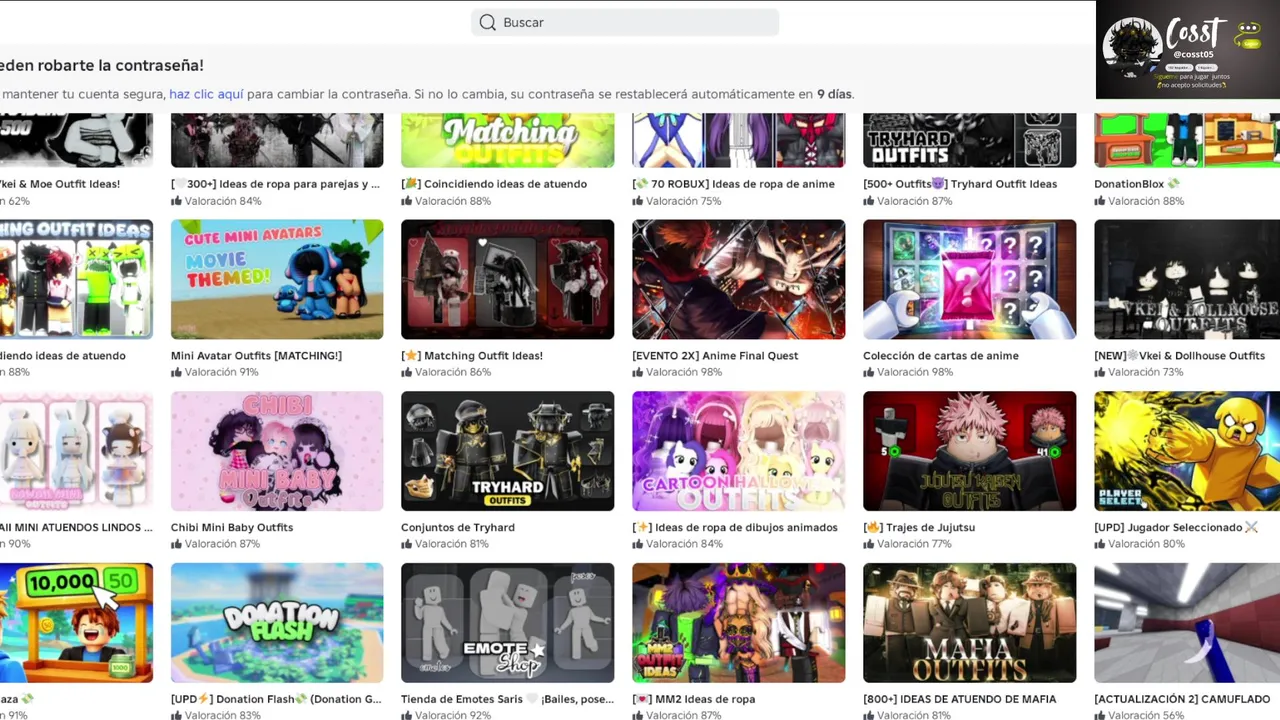Open Matching Outfit Ideas dark thumbnail
This screenshot has height=720, width=1280.
[x=508, y=279]
